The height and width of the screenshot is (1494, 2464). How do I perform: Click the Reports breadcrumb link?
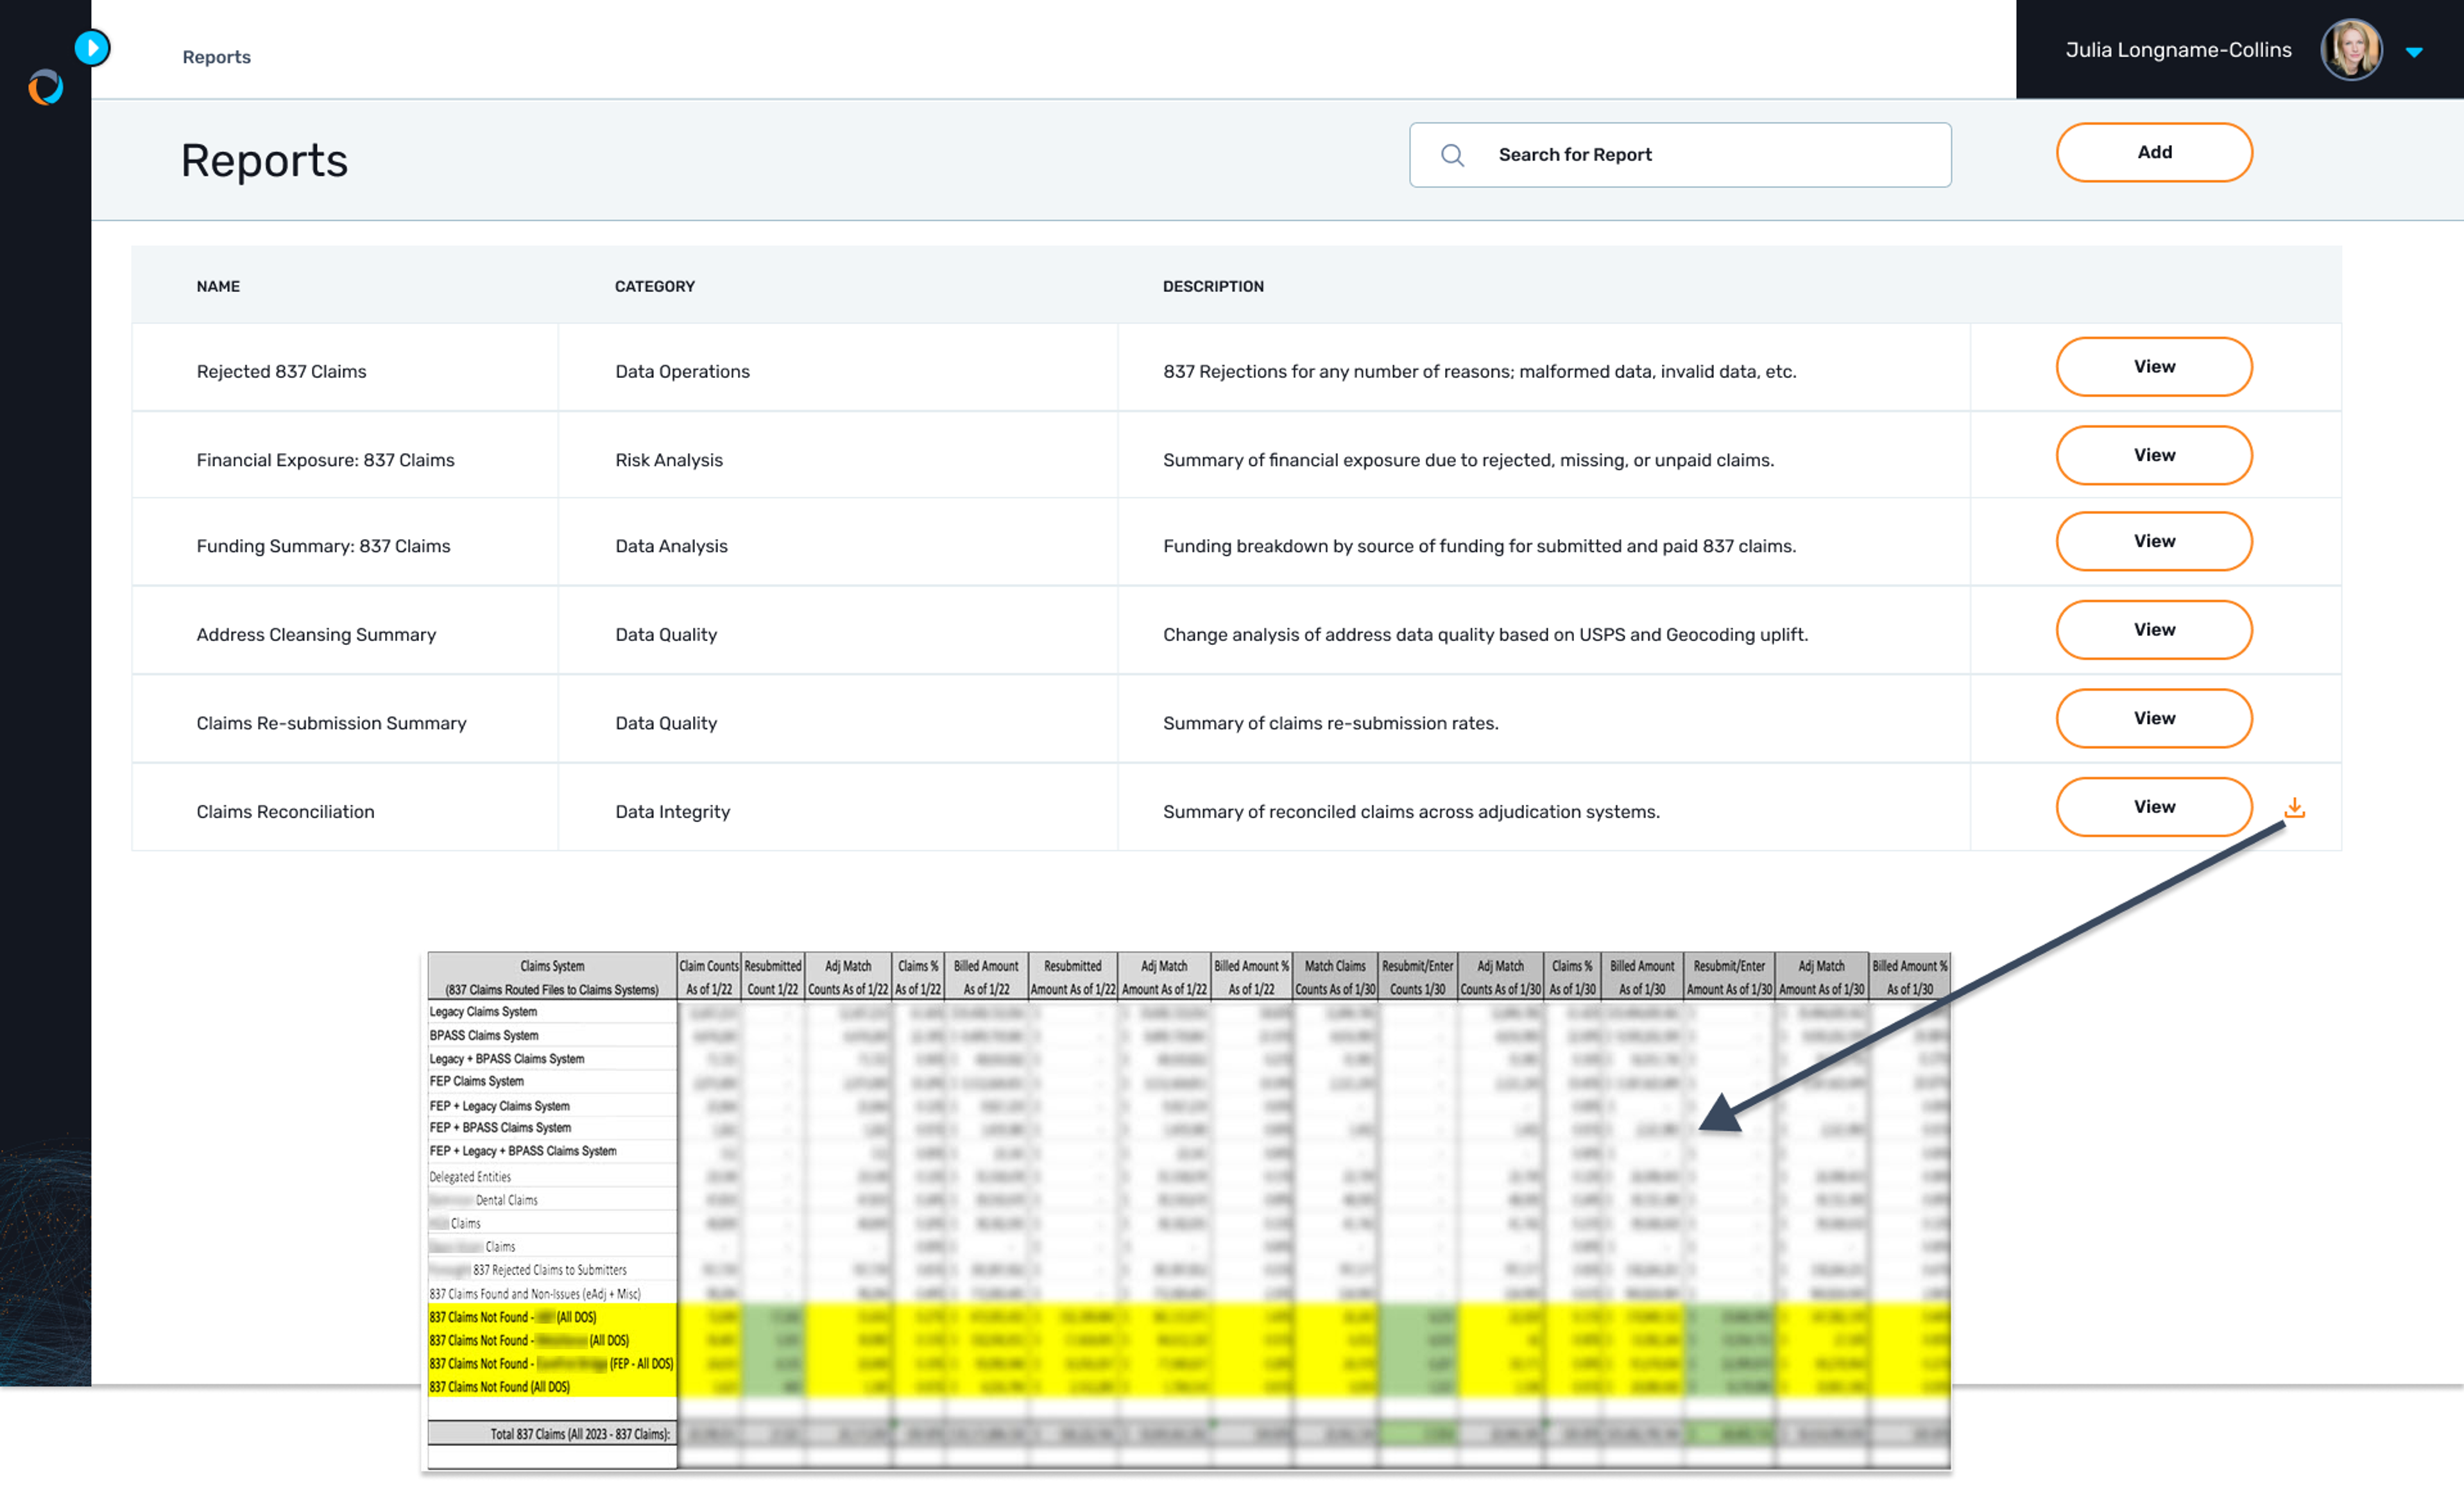[x=216, y=57]
